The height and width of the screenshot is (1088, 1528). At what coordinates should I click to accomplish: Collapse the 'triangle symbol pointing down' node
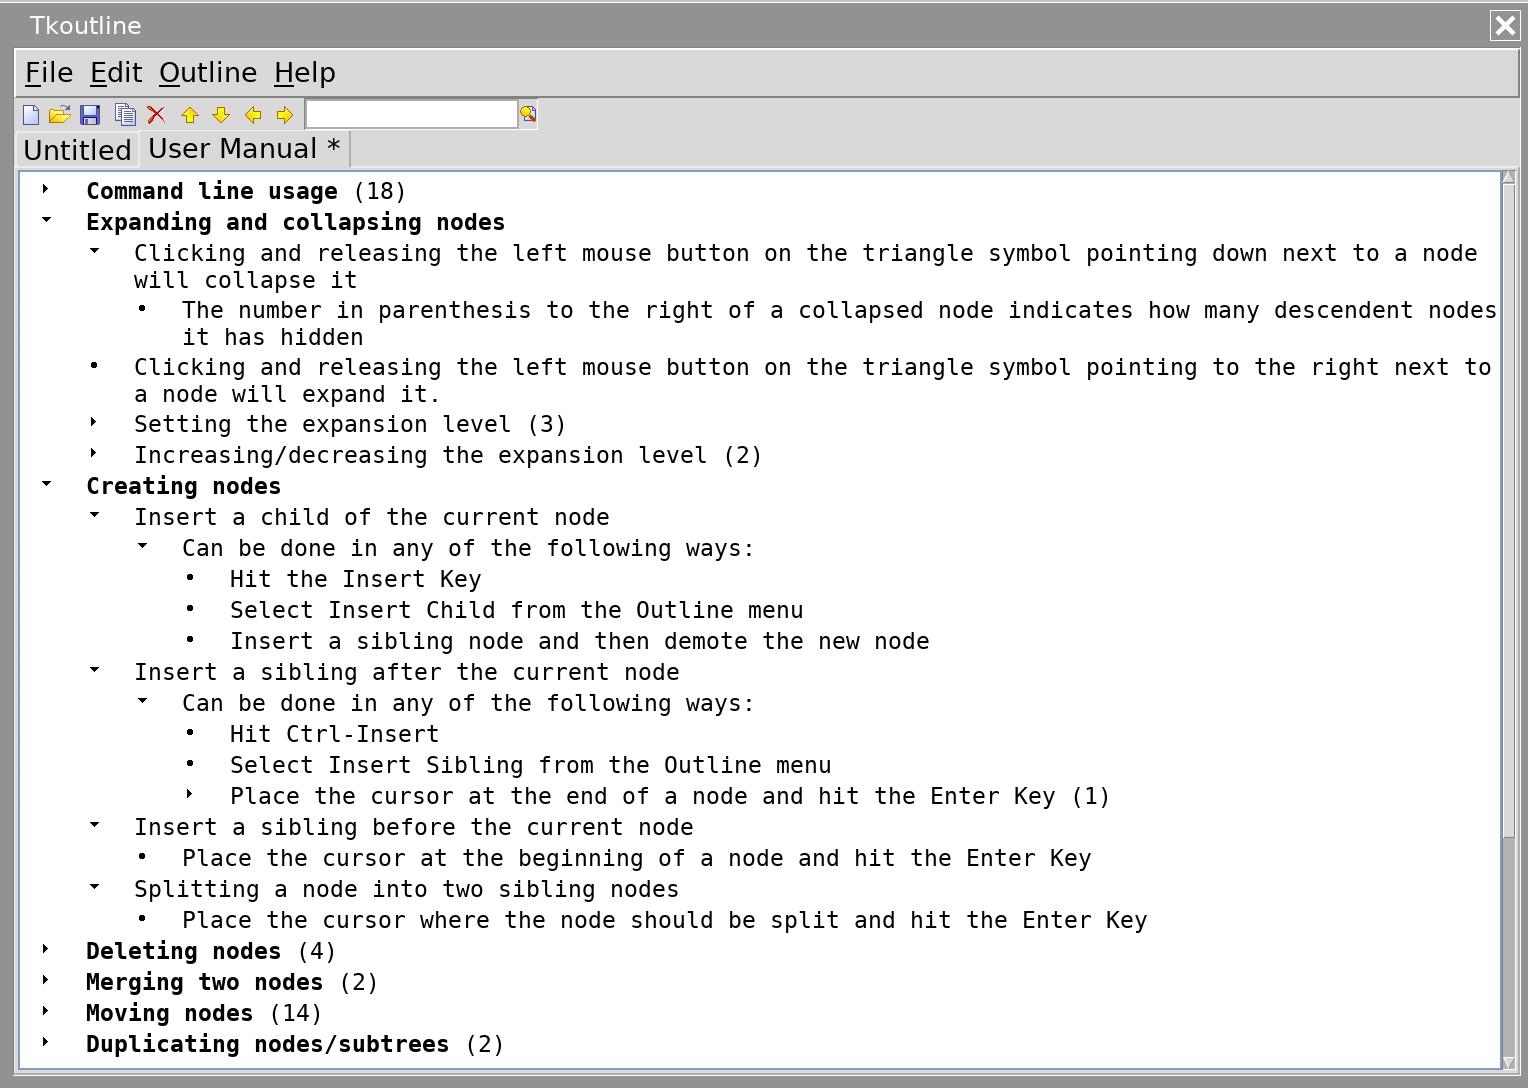coord(94,251)
